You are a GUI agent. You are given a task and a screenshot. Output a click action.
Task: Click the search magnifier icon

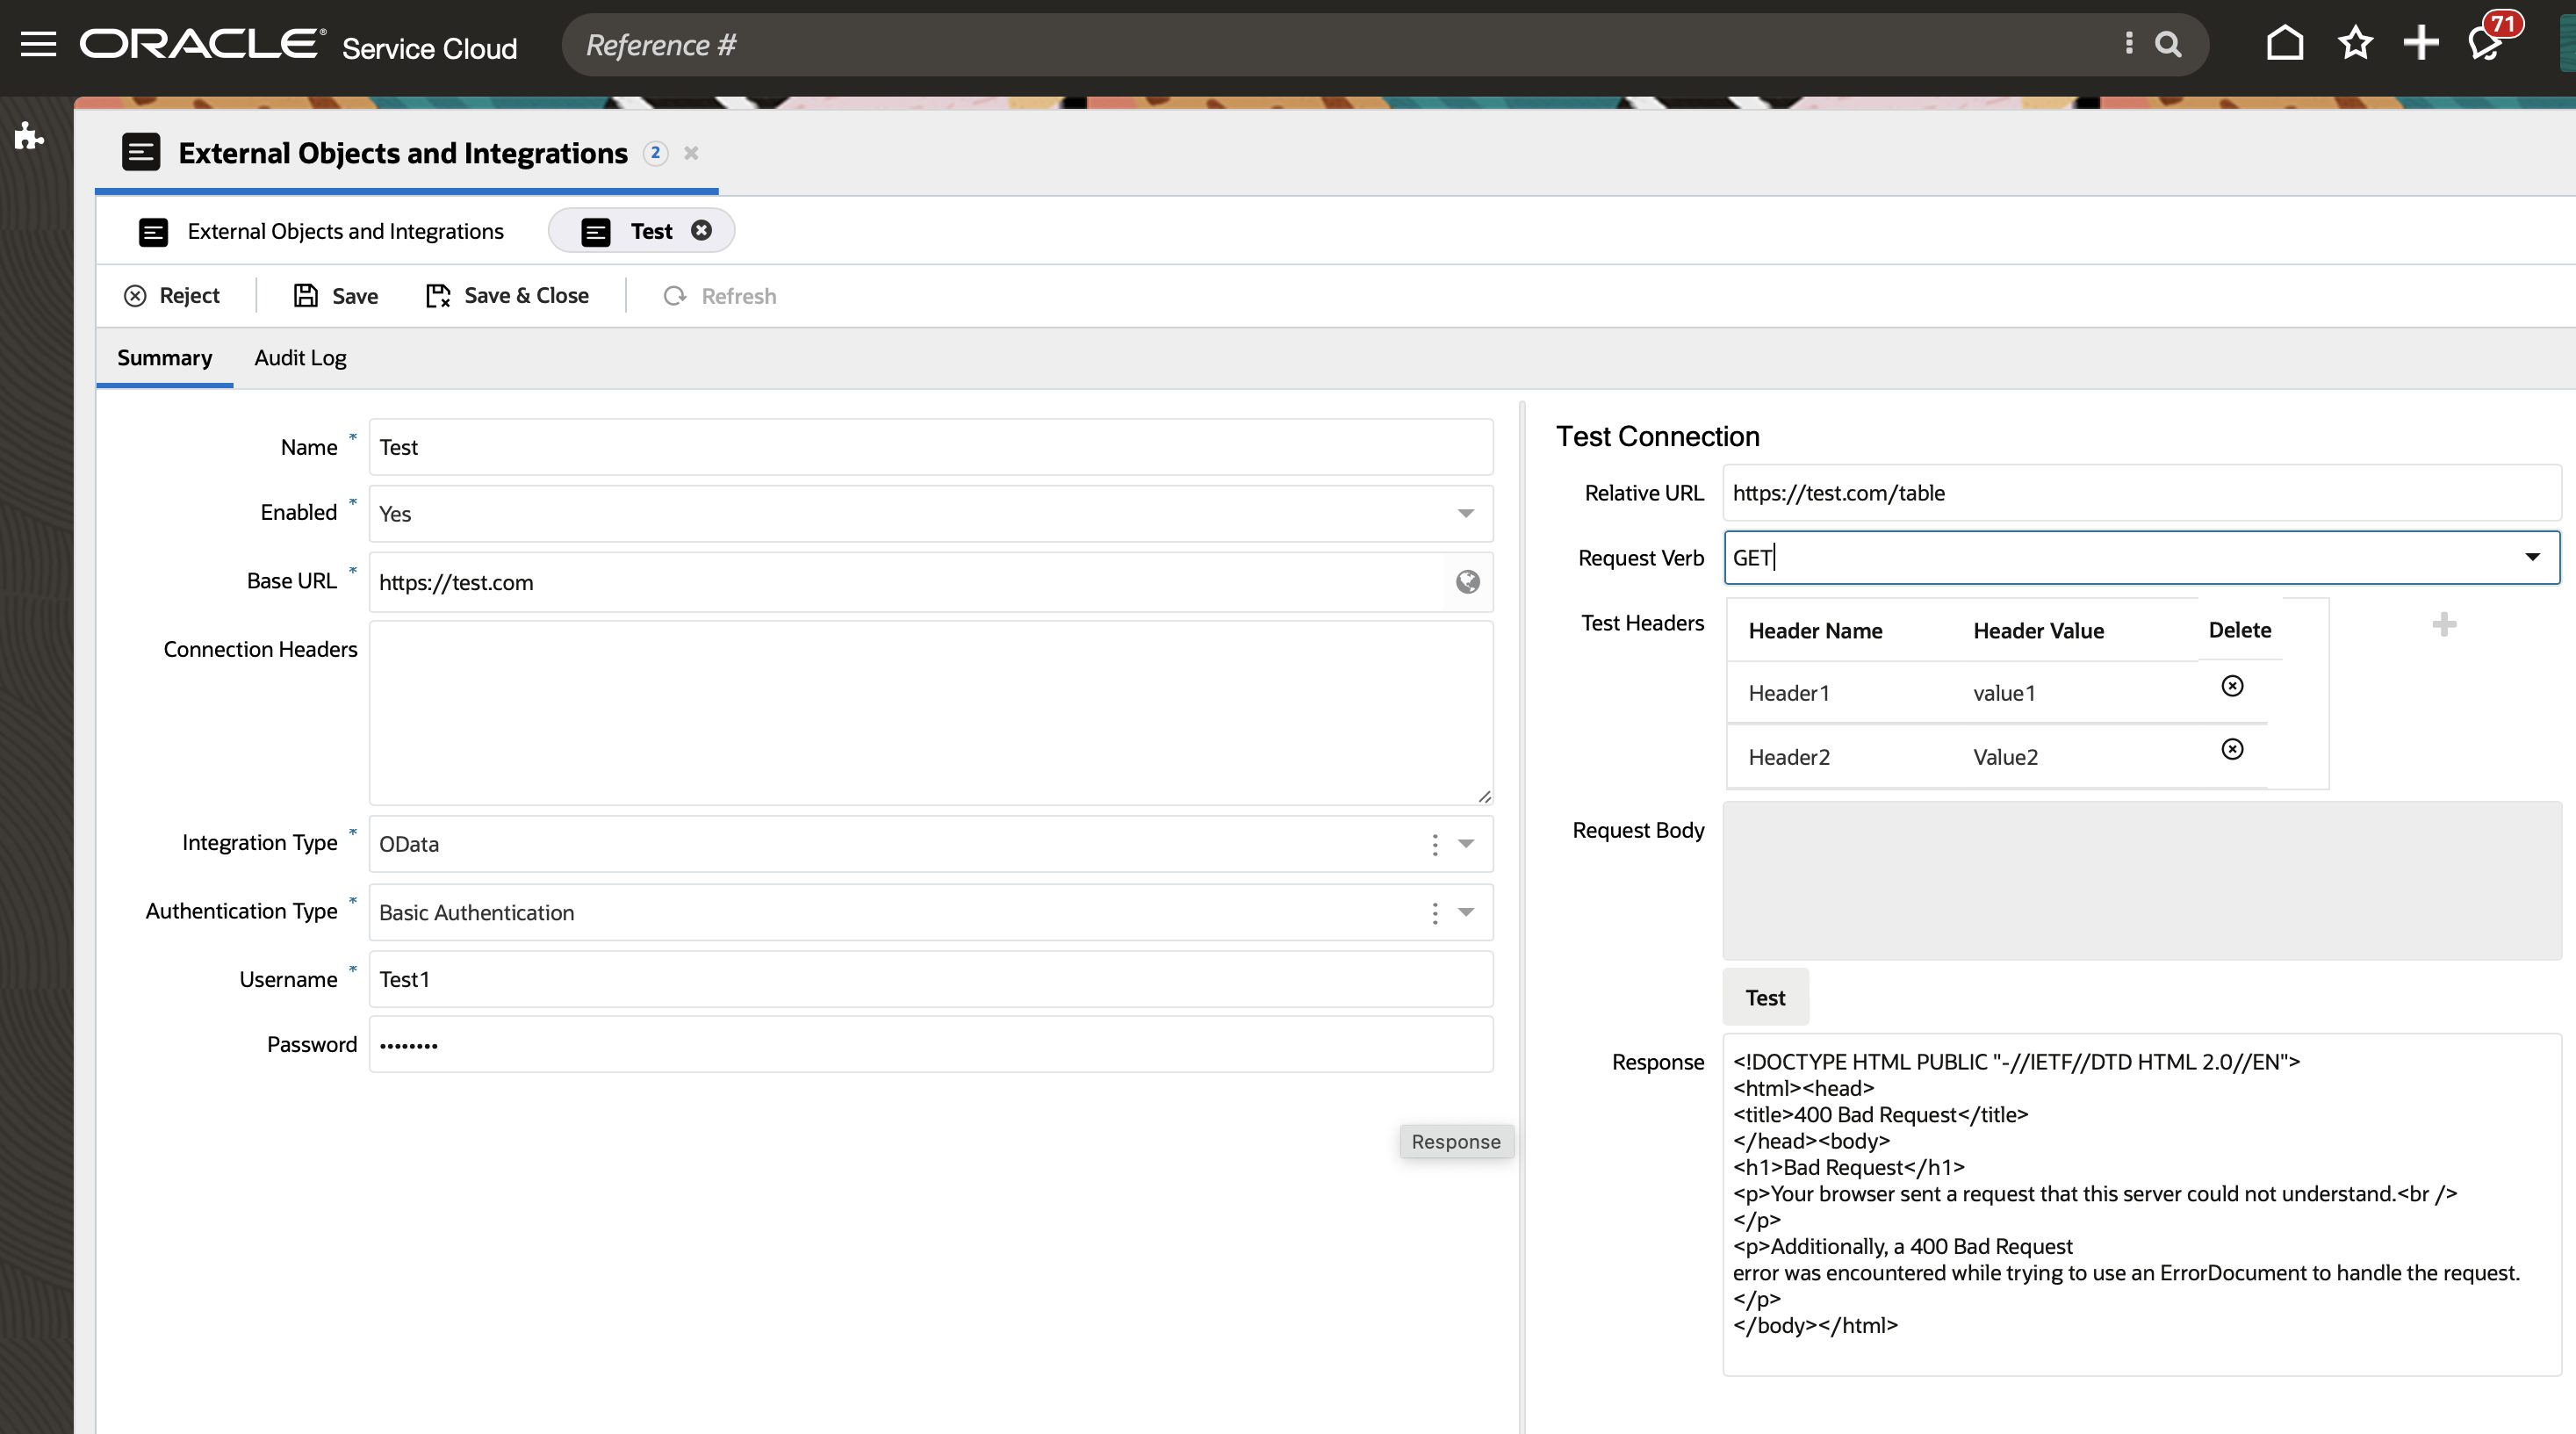2167,44
